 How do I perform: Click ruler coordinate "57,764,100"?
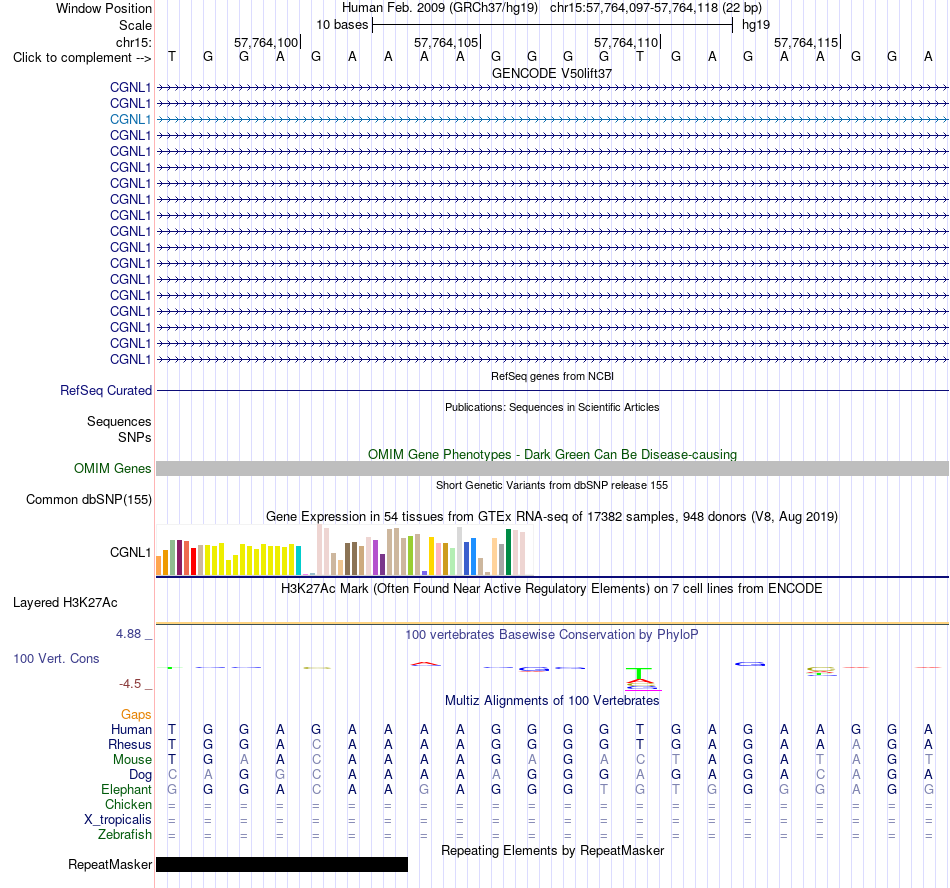coord(266,42)
